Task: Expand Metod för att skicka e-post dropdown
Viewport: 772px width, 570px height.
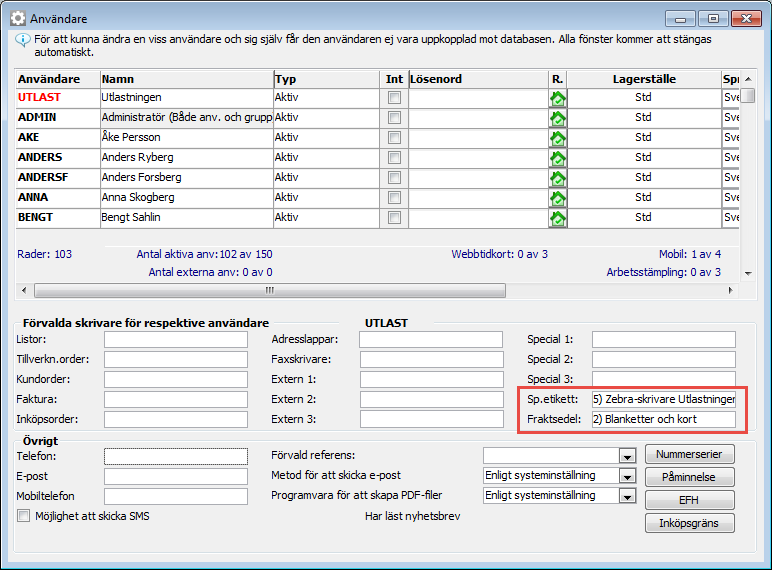Action: (x=627, y=476)
